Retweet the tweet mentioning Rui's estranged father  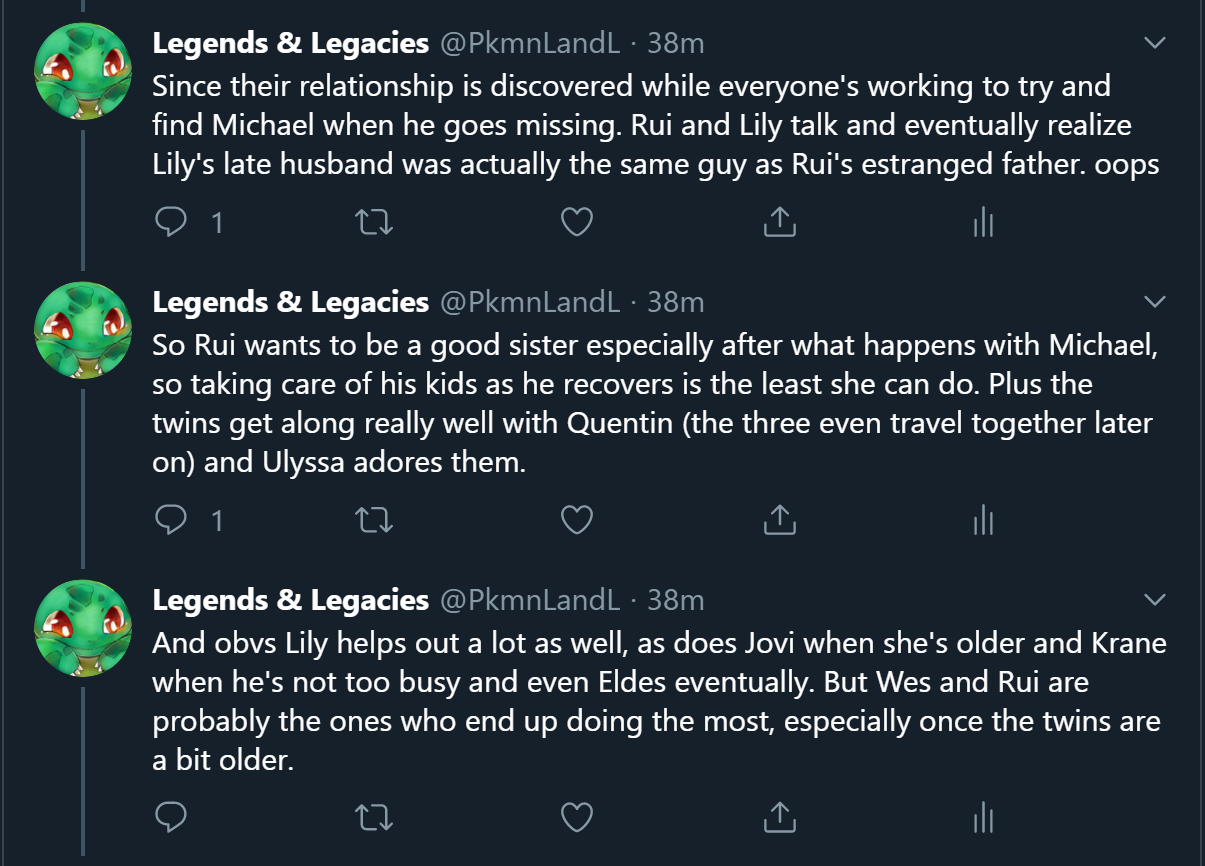[375, 222]
